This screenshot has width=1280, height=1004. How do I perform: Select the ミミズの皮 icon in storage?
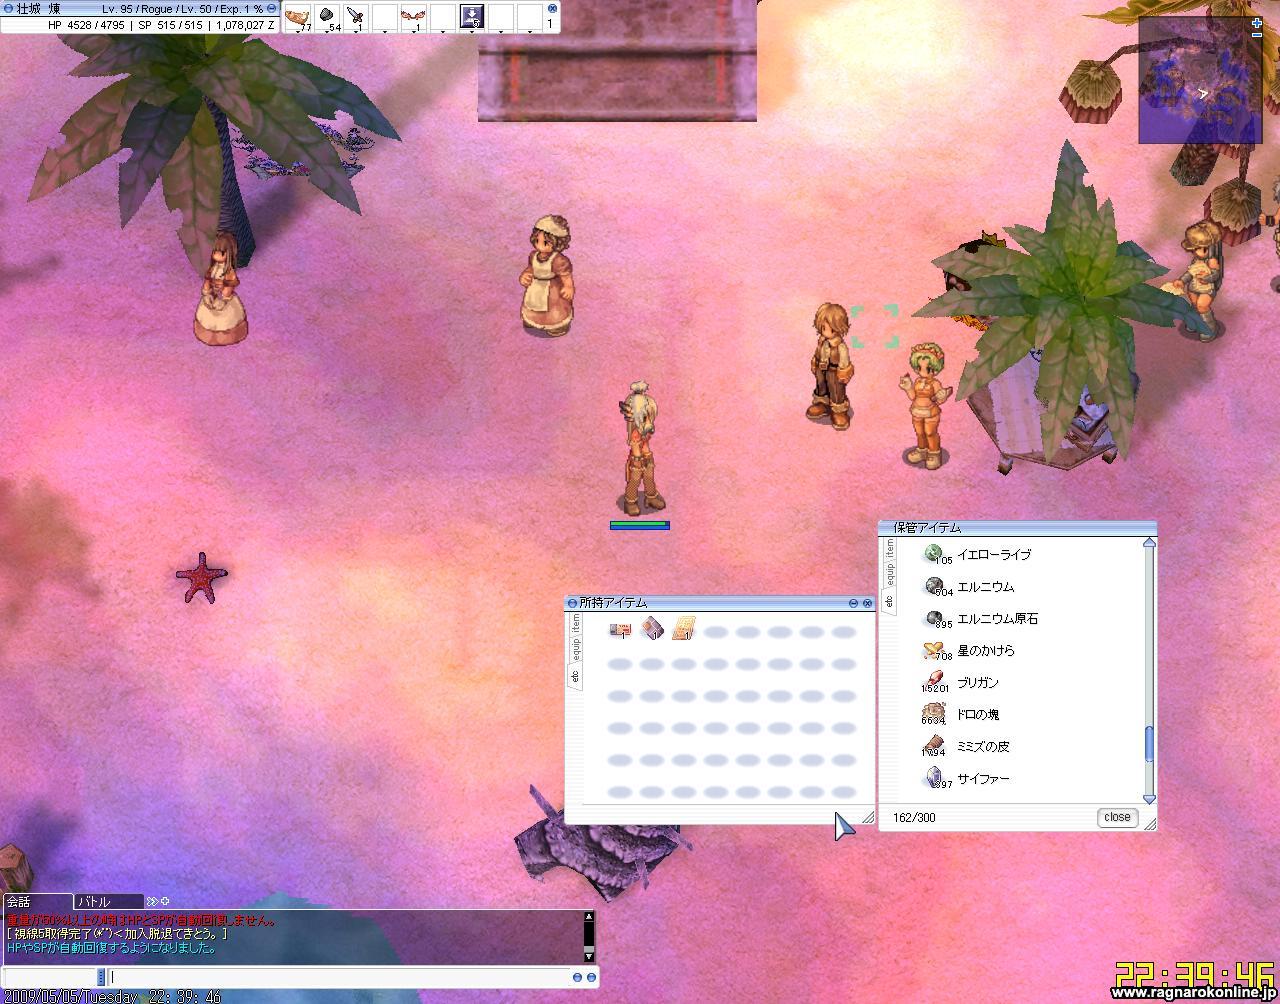[x=935, y=746]
